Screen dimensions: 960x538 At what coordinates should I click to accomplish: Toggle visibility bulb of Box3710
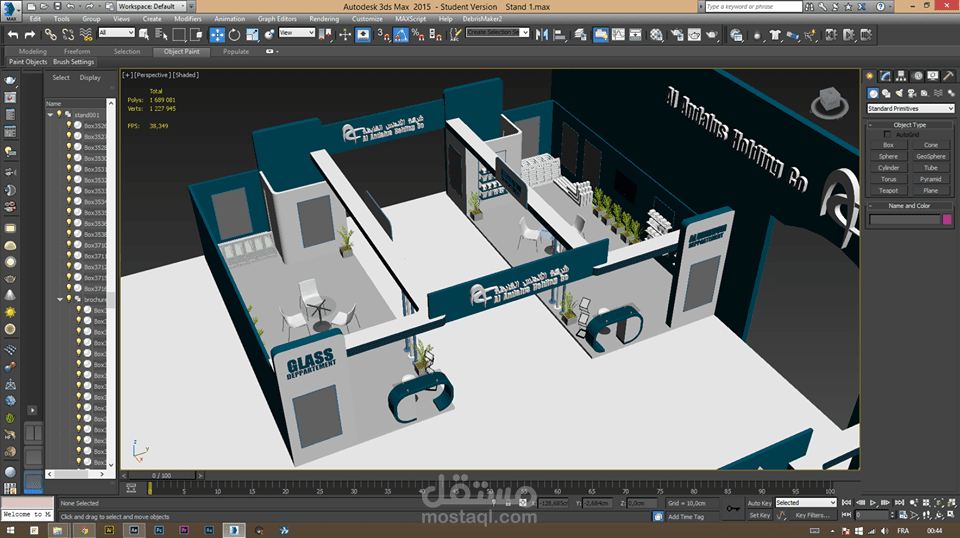pyautogui.click(x=69, y=244)
